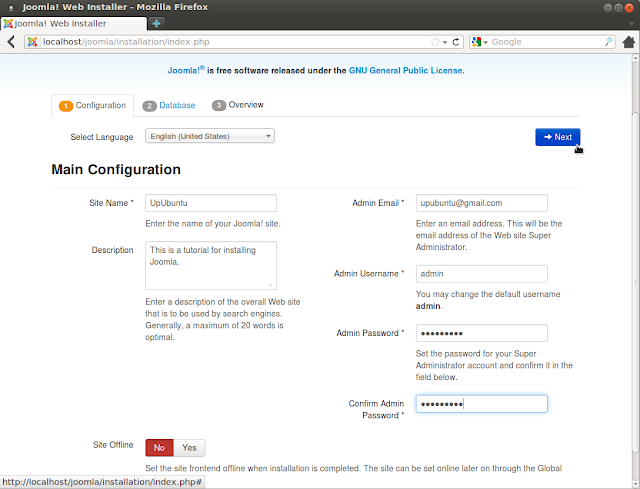Click the Joomla favicon in the address bar
The width and height of the screenshot is (640, 489).
(32, 42)
